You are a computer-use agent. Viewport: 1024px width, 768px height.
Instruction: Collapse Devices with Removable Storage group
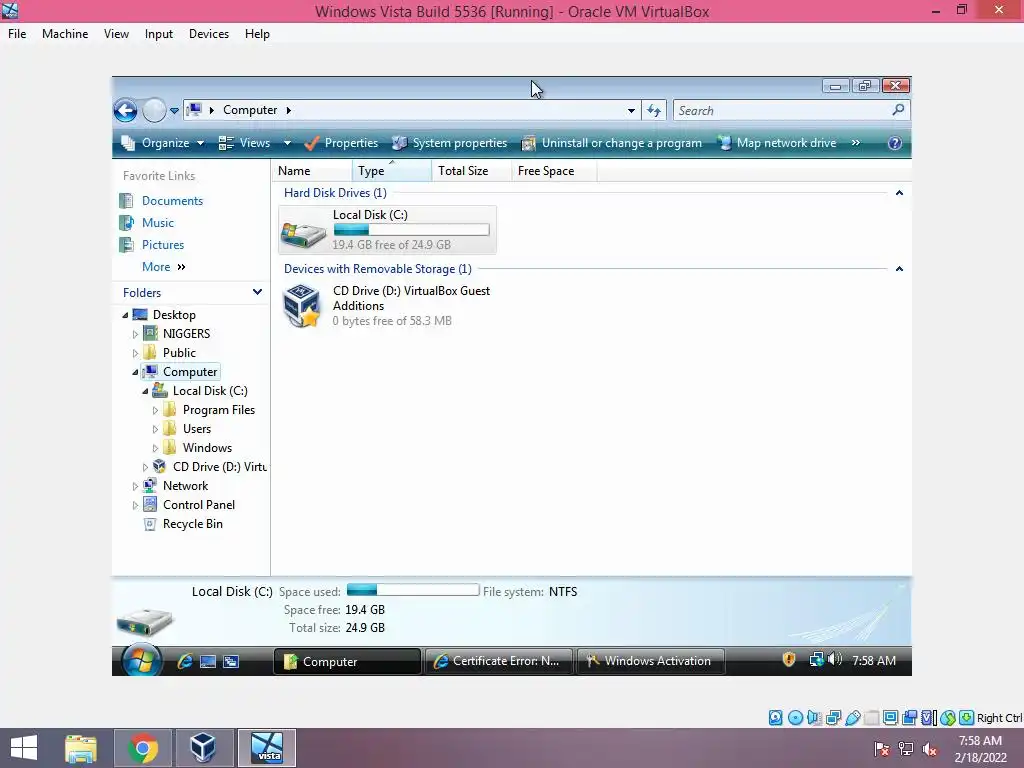point(899,268)
